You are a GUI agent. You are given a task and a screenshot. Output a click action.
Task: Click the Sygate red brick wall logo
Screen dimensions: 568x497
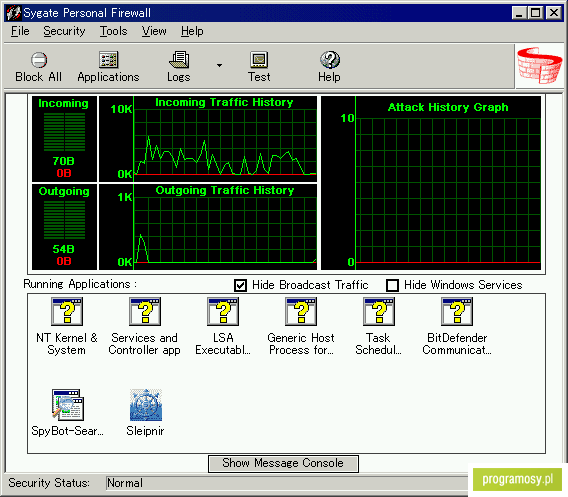(539, 66)
